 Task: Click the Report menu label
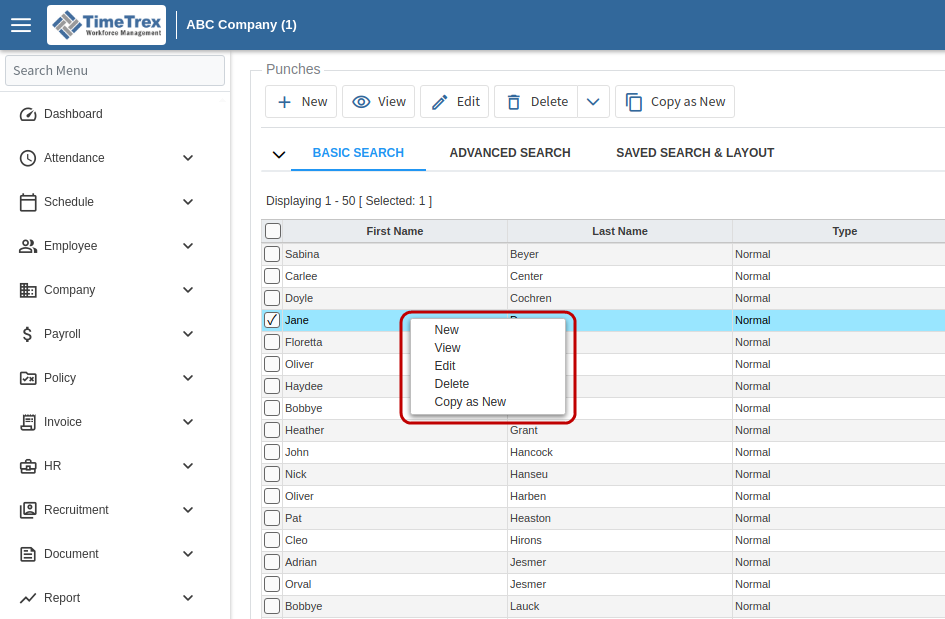click(x=62, y=598)
